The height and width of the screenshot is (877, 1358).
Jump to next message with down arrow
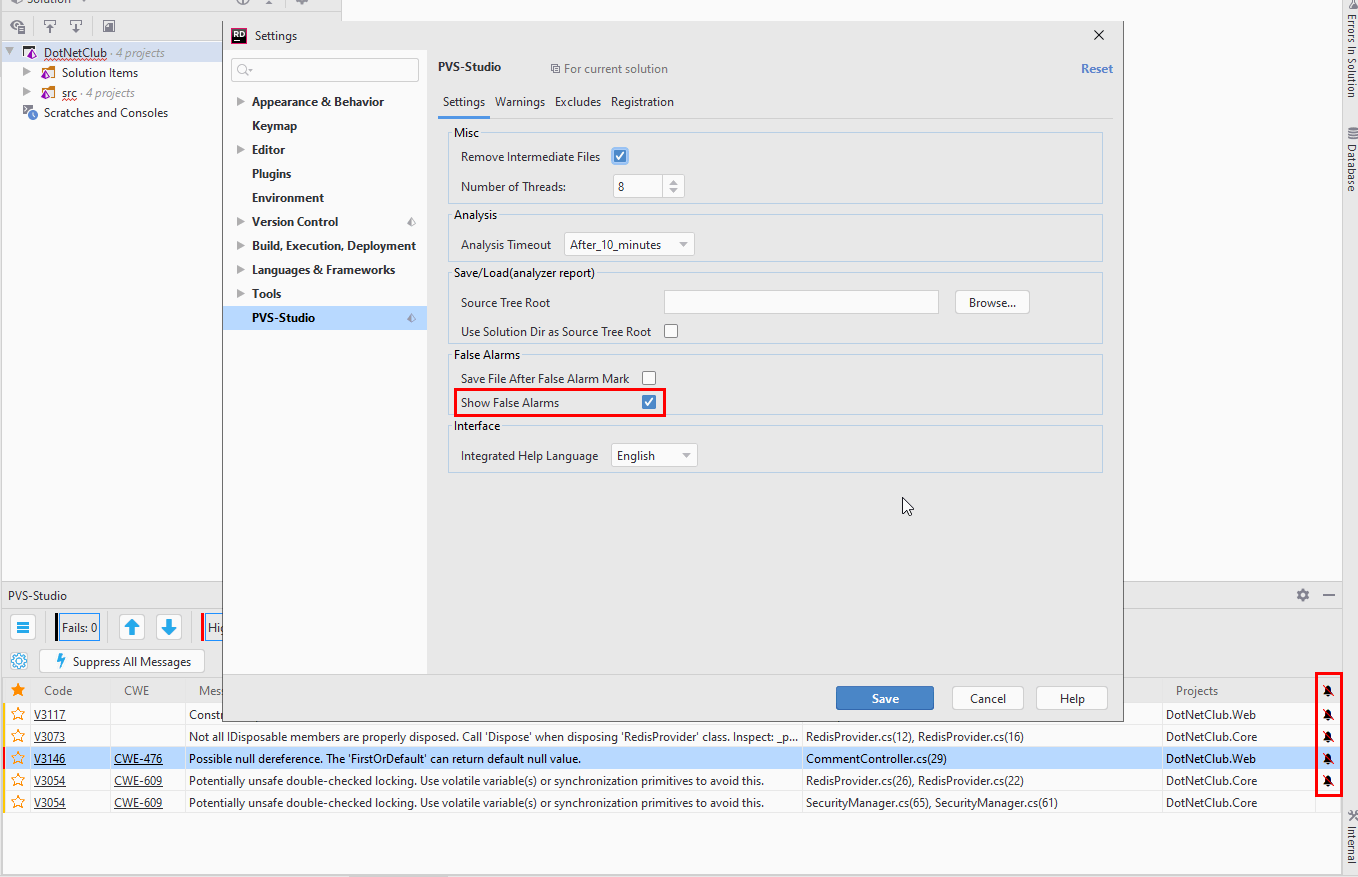tap(169, 627)
